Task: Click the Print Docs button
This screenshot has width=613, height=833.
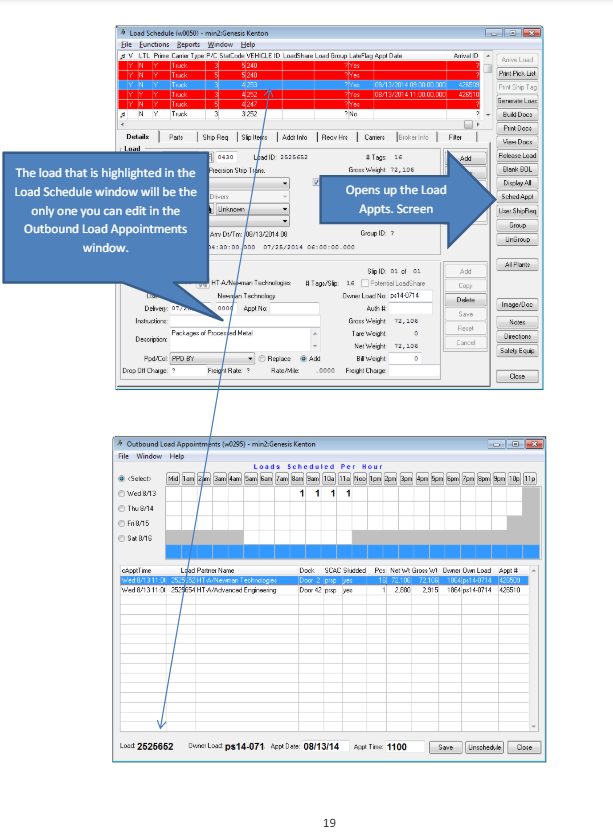Action: (x=517, y=128)
